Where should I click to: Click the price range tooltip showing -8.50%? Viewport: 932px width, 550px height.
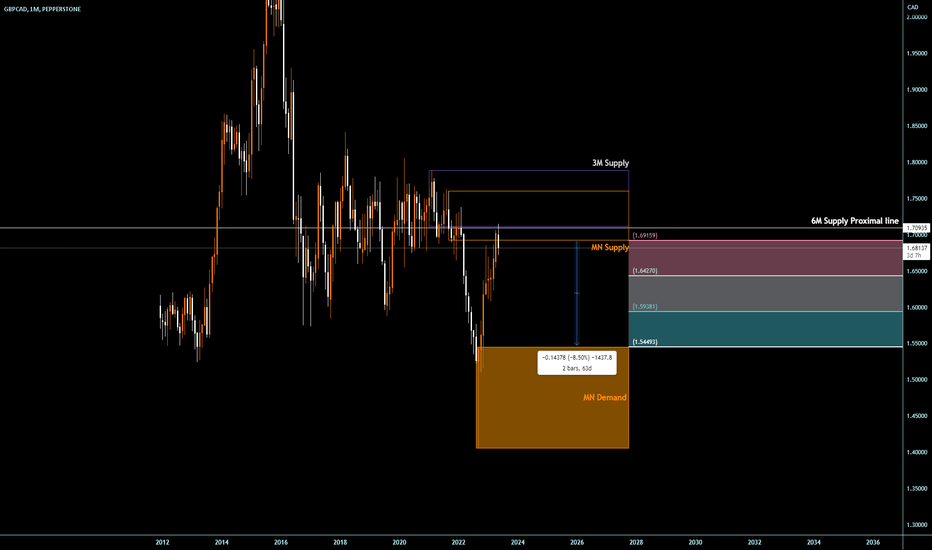coord(577,363)
